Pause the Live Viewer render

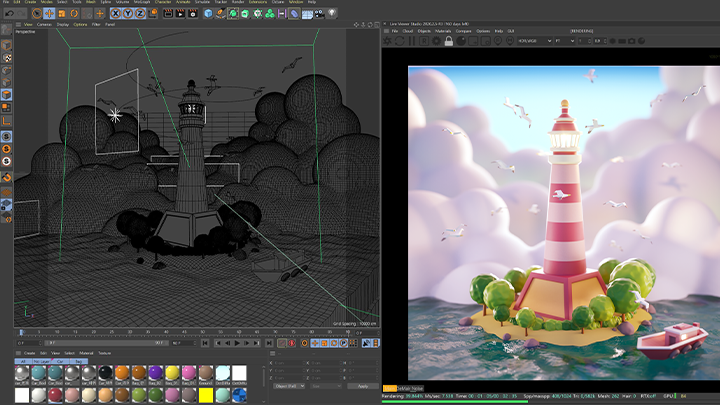click(412, 41)
